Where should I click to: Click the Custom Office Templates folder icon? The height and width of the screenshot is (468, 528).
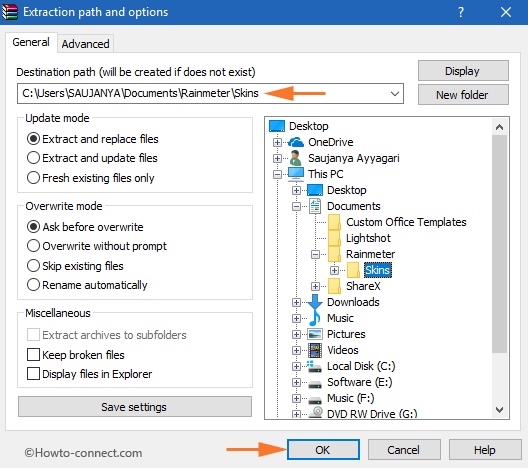[x=334, y=222]
